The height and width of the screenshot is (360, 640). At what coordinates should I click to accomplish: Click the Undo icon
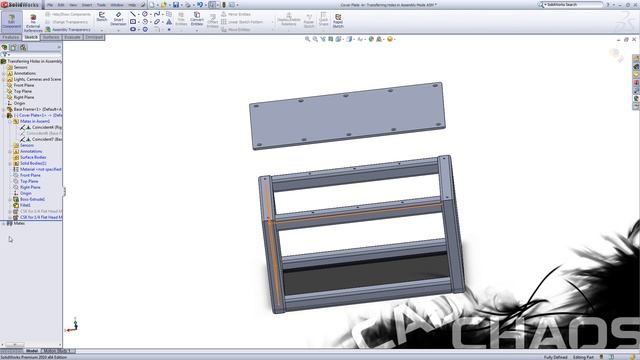click(x=200, y=5)
